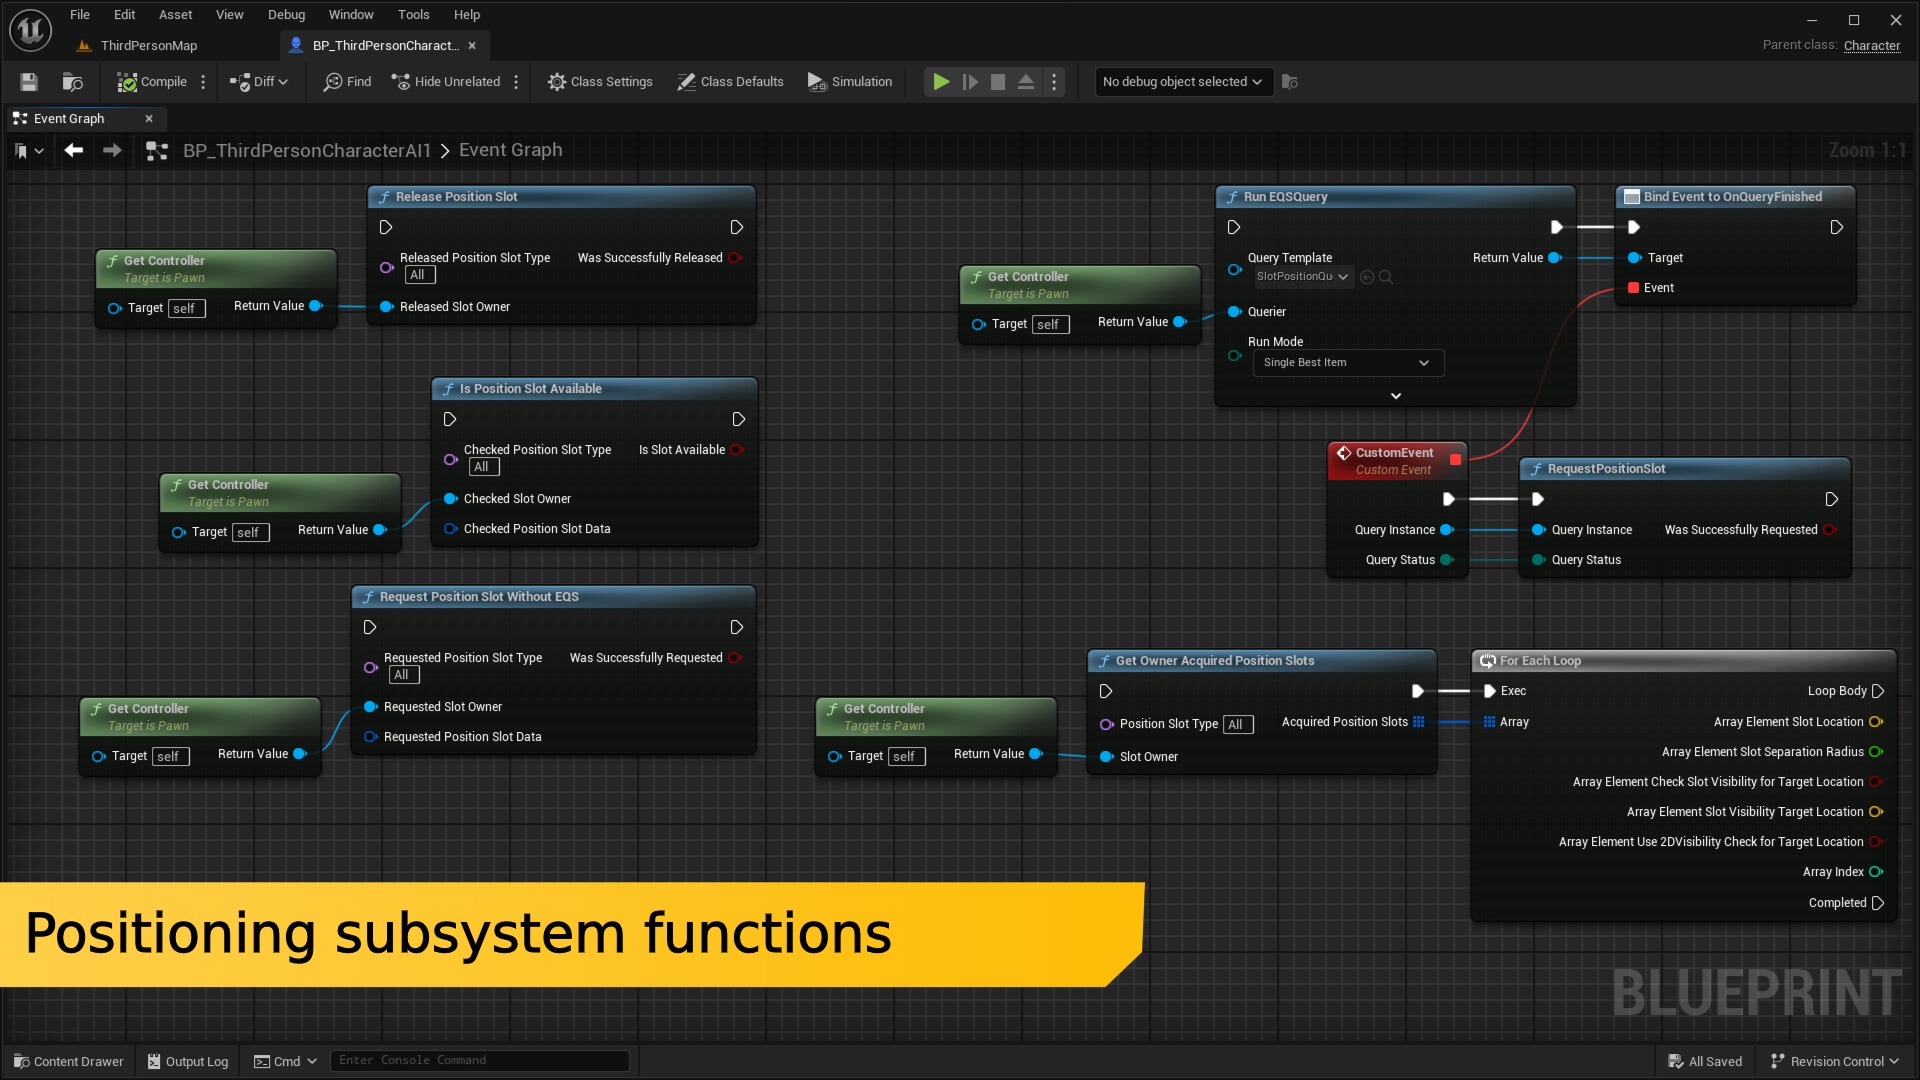Toggle Was Successfully Released output pin
This screenshot has height=1080, width=1920.
pos(736,258)
